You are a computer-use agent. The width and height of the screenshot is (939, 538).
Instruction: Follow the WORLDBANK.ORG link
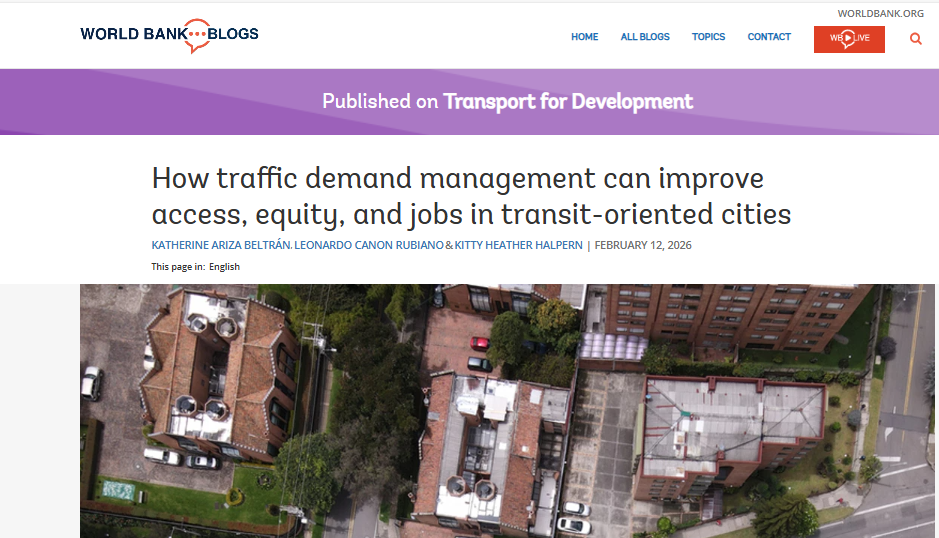tap(880, 13)
